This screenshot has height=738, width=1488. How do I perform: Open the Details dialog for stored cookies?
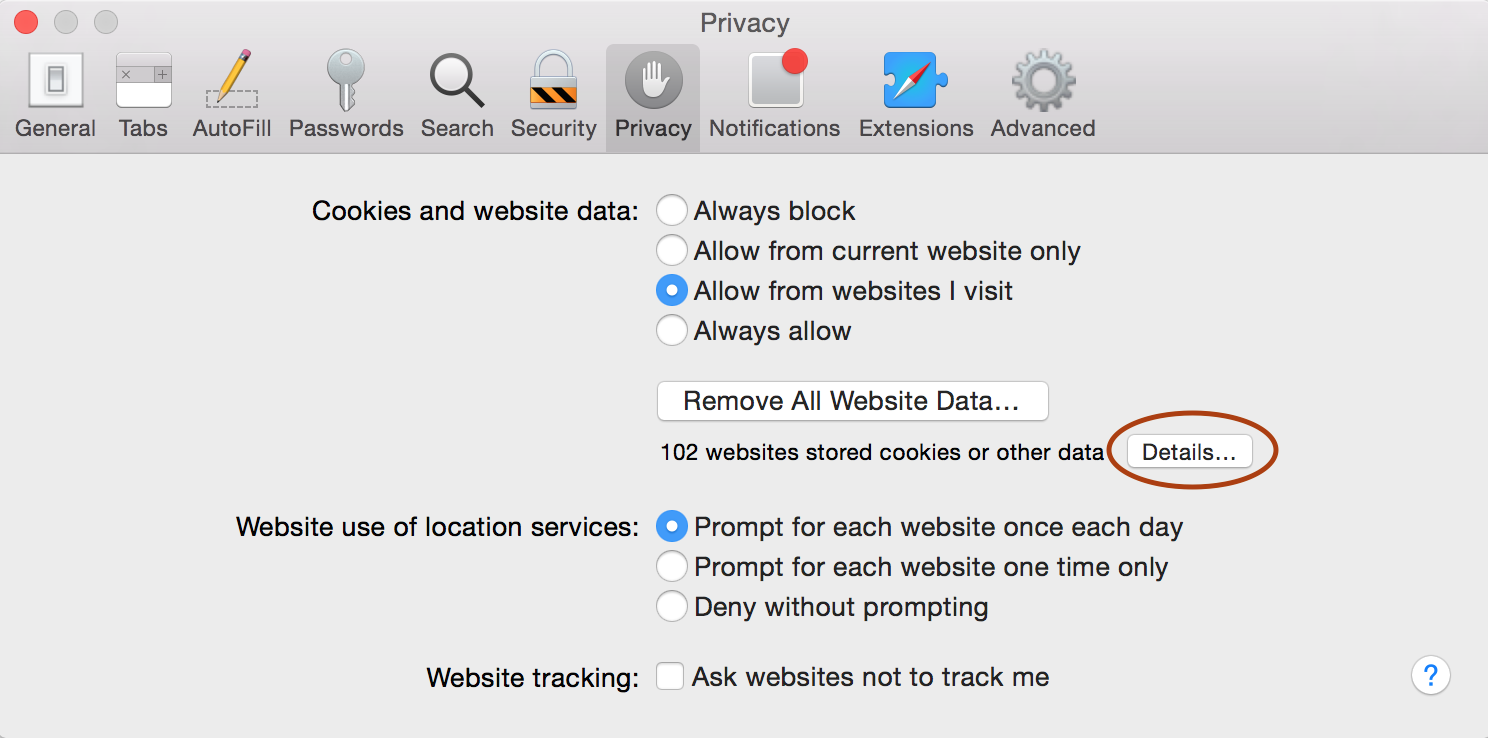[1188, 451]
